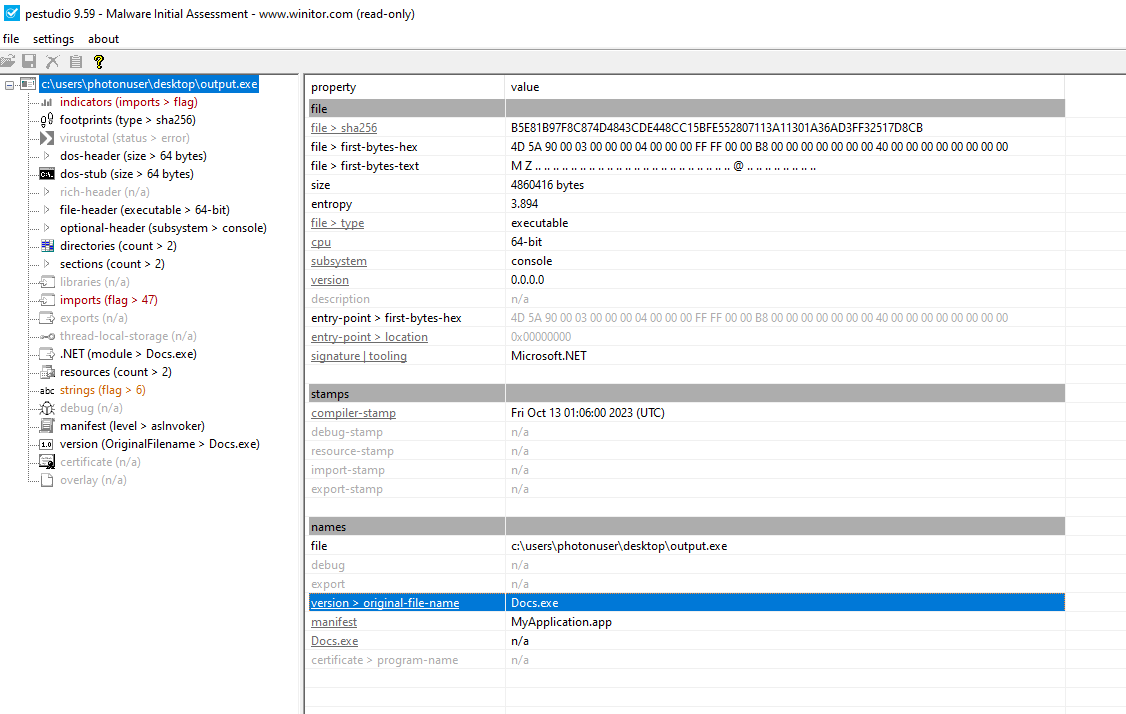1126x714 pixels.
Task: Click the certificate icon in tree
Action: 47,462
